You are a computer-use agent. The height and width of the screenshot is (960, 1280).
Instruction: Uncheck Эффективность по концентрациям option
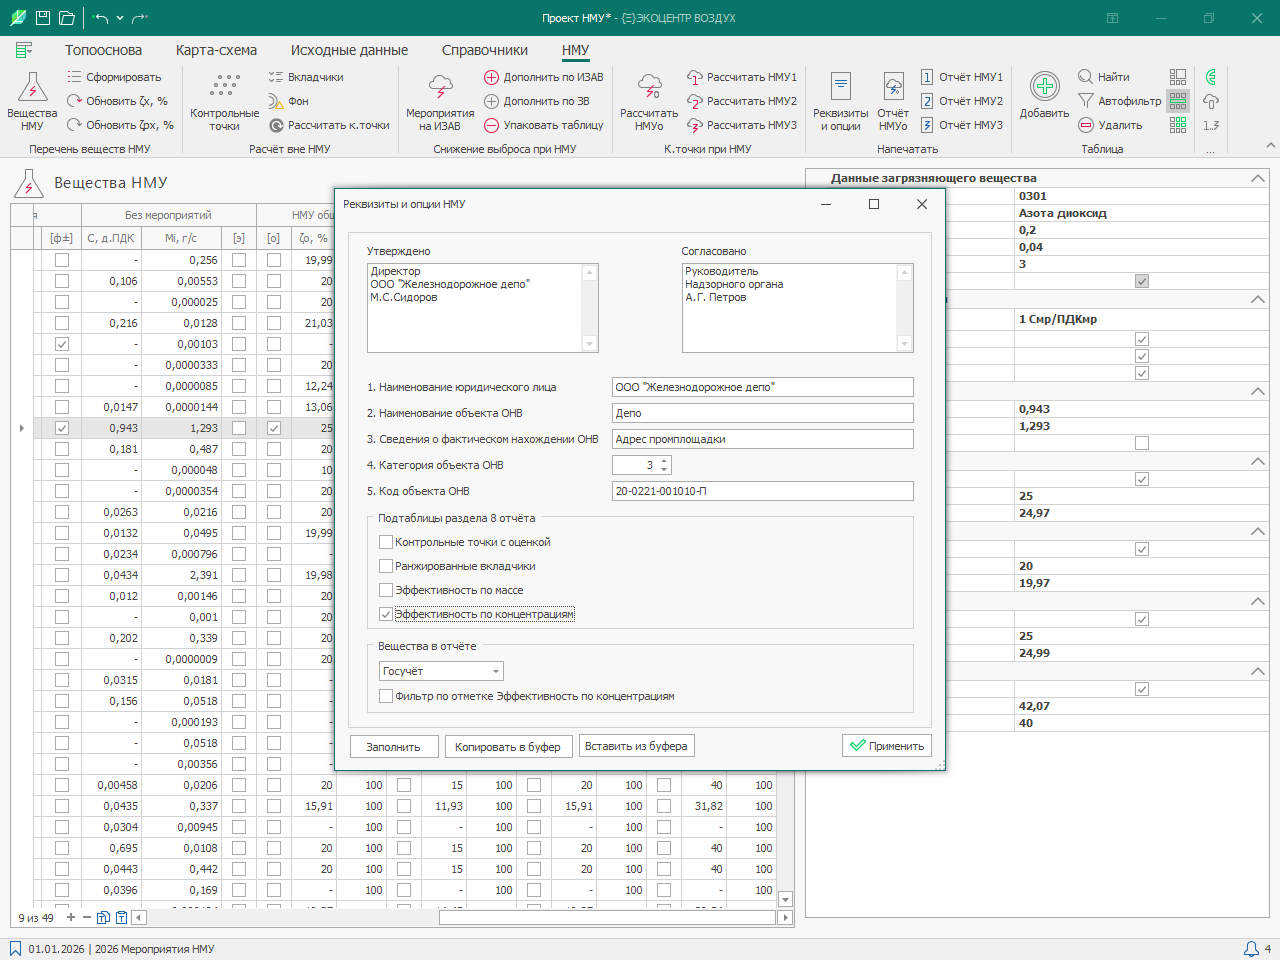pyautogui.click(x=386, y=614)
